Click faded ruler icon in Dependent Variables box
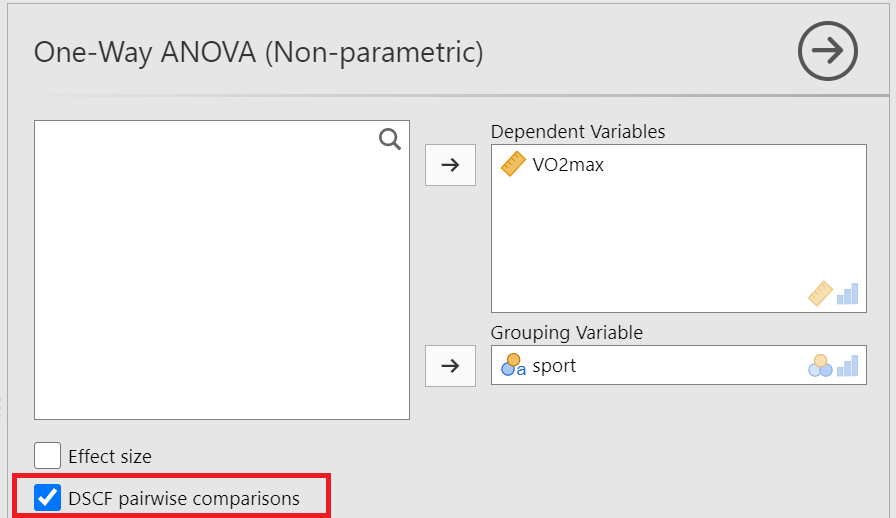Screen dimensions: 896x518 [821, 293]
